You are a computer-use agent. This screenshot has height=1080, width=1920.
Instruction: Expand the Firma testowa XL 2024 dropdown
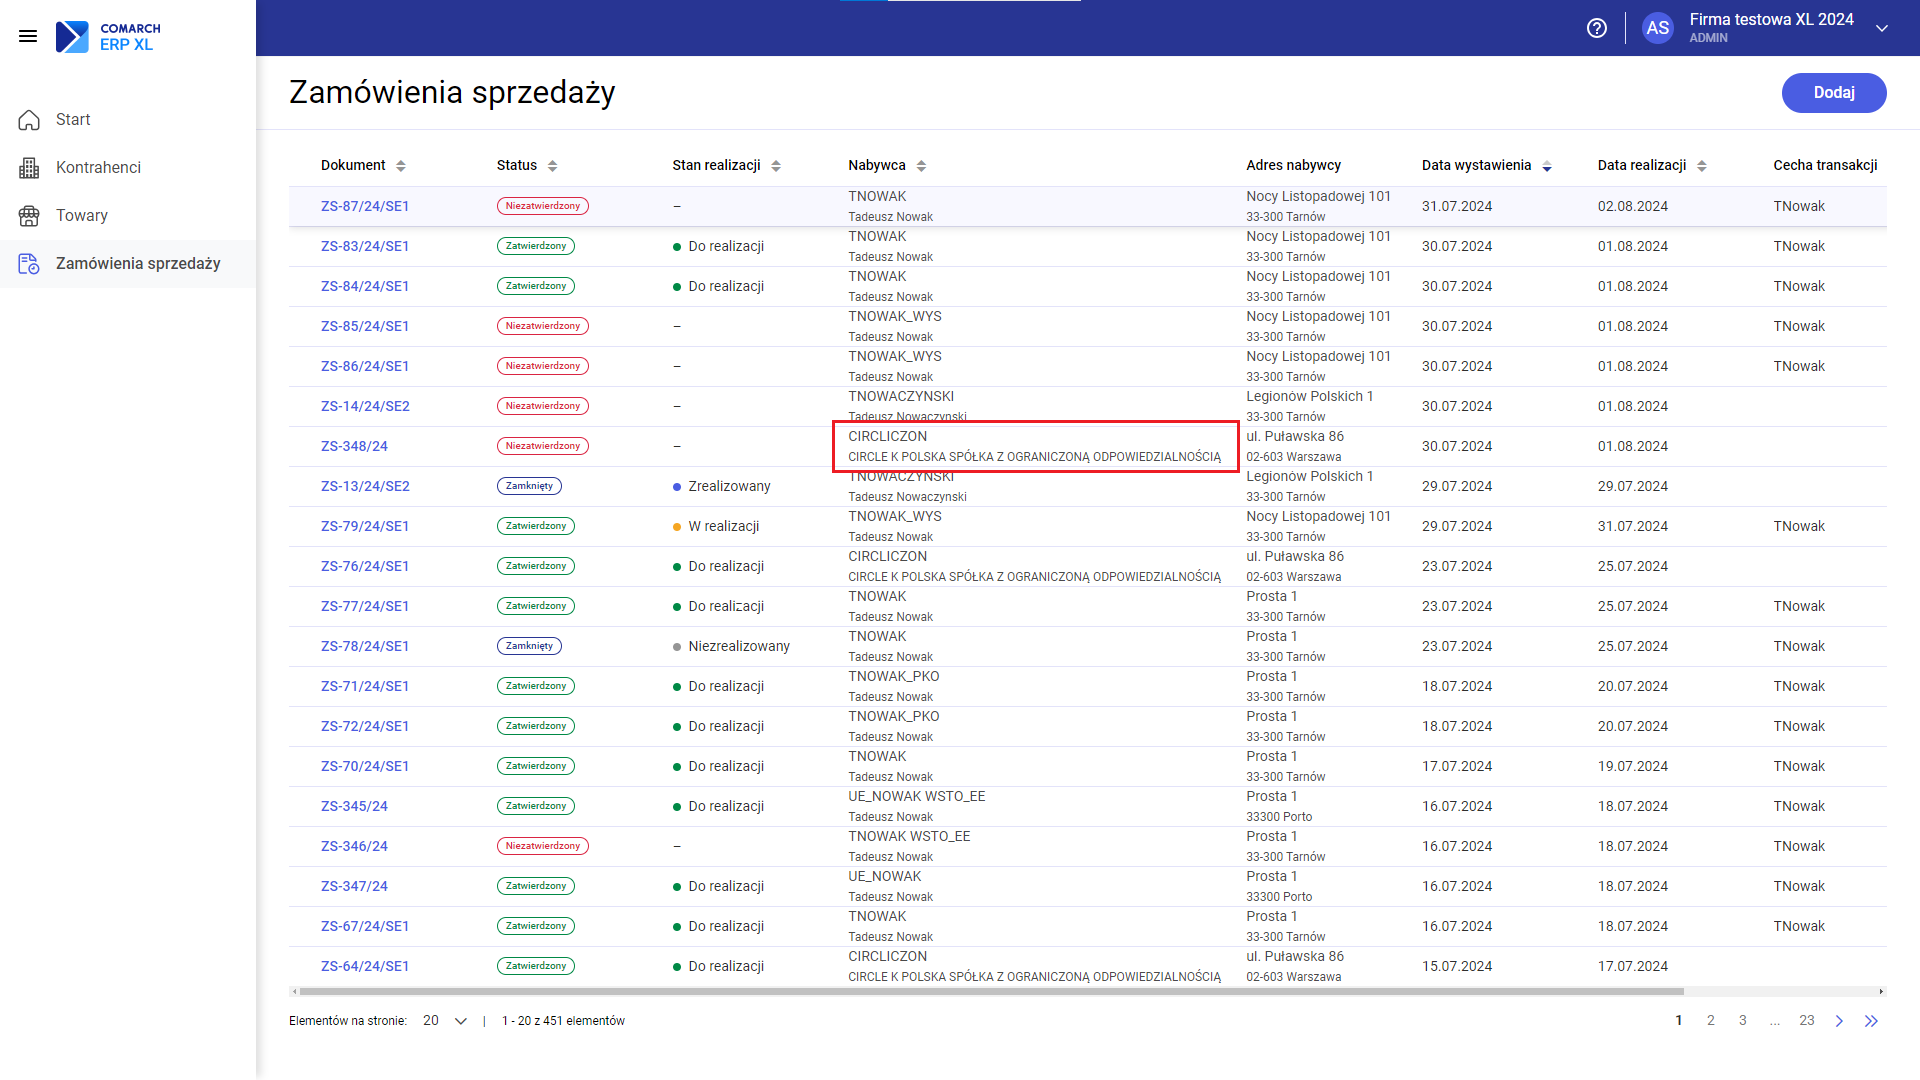coord(1882,28)
